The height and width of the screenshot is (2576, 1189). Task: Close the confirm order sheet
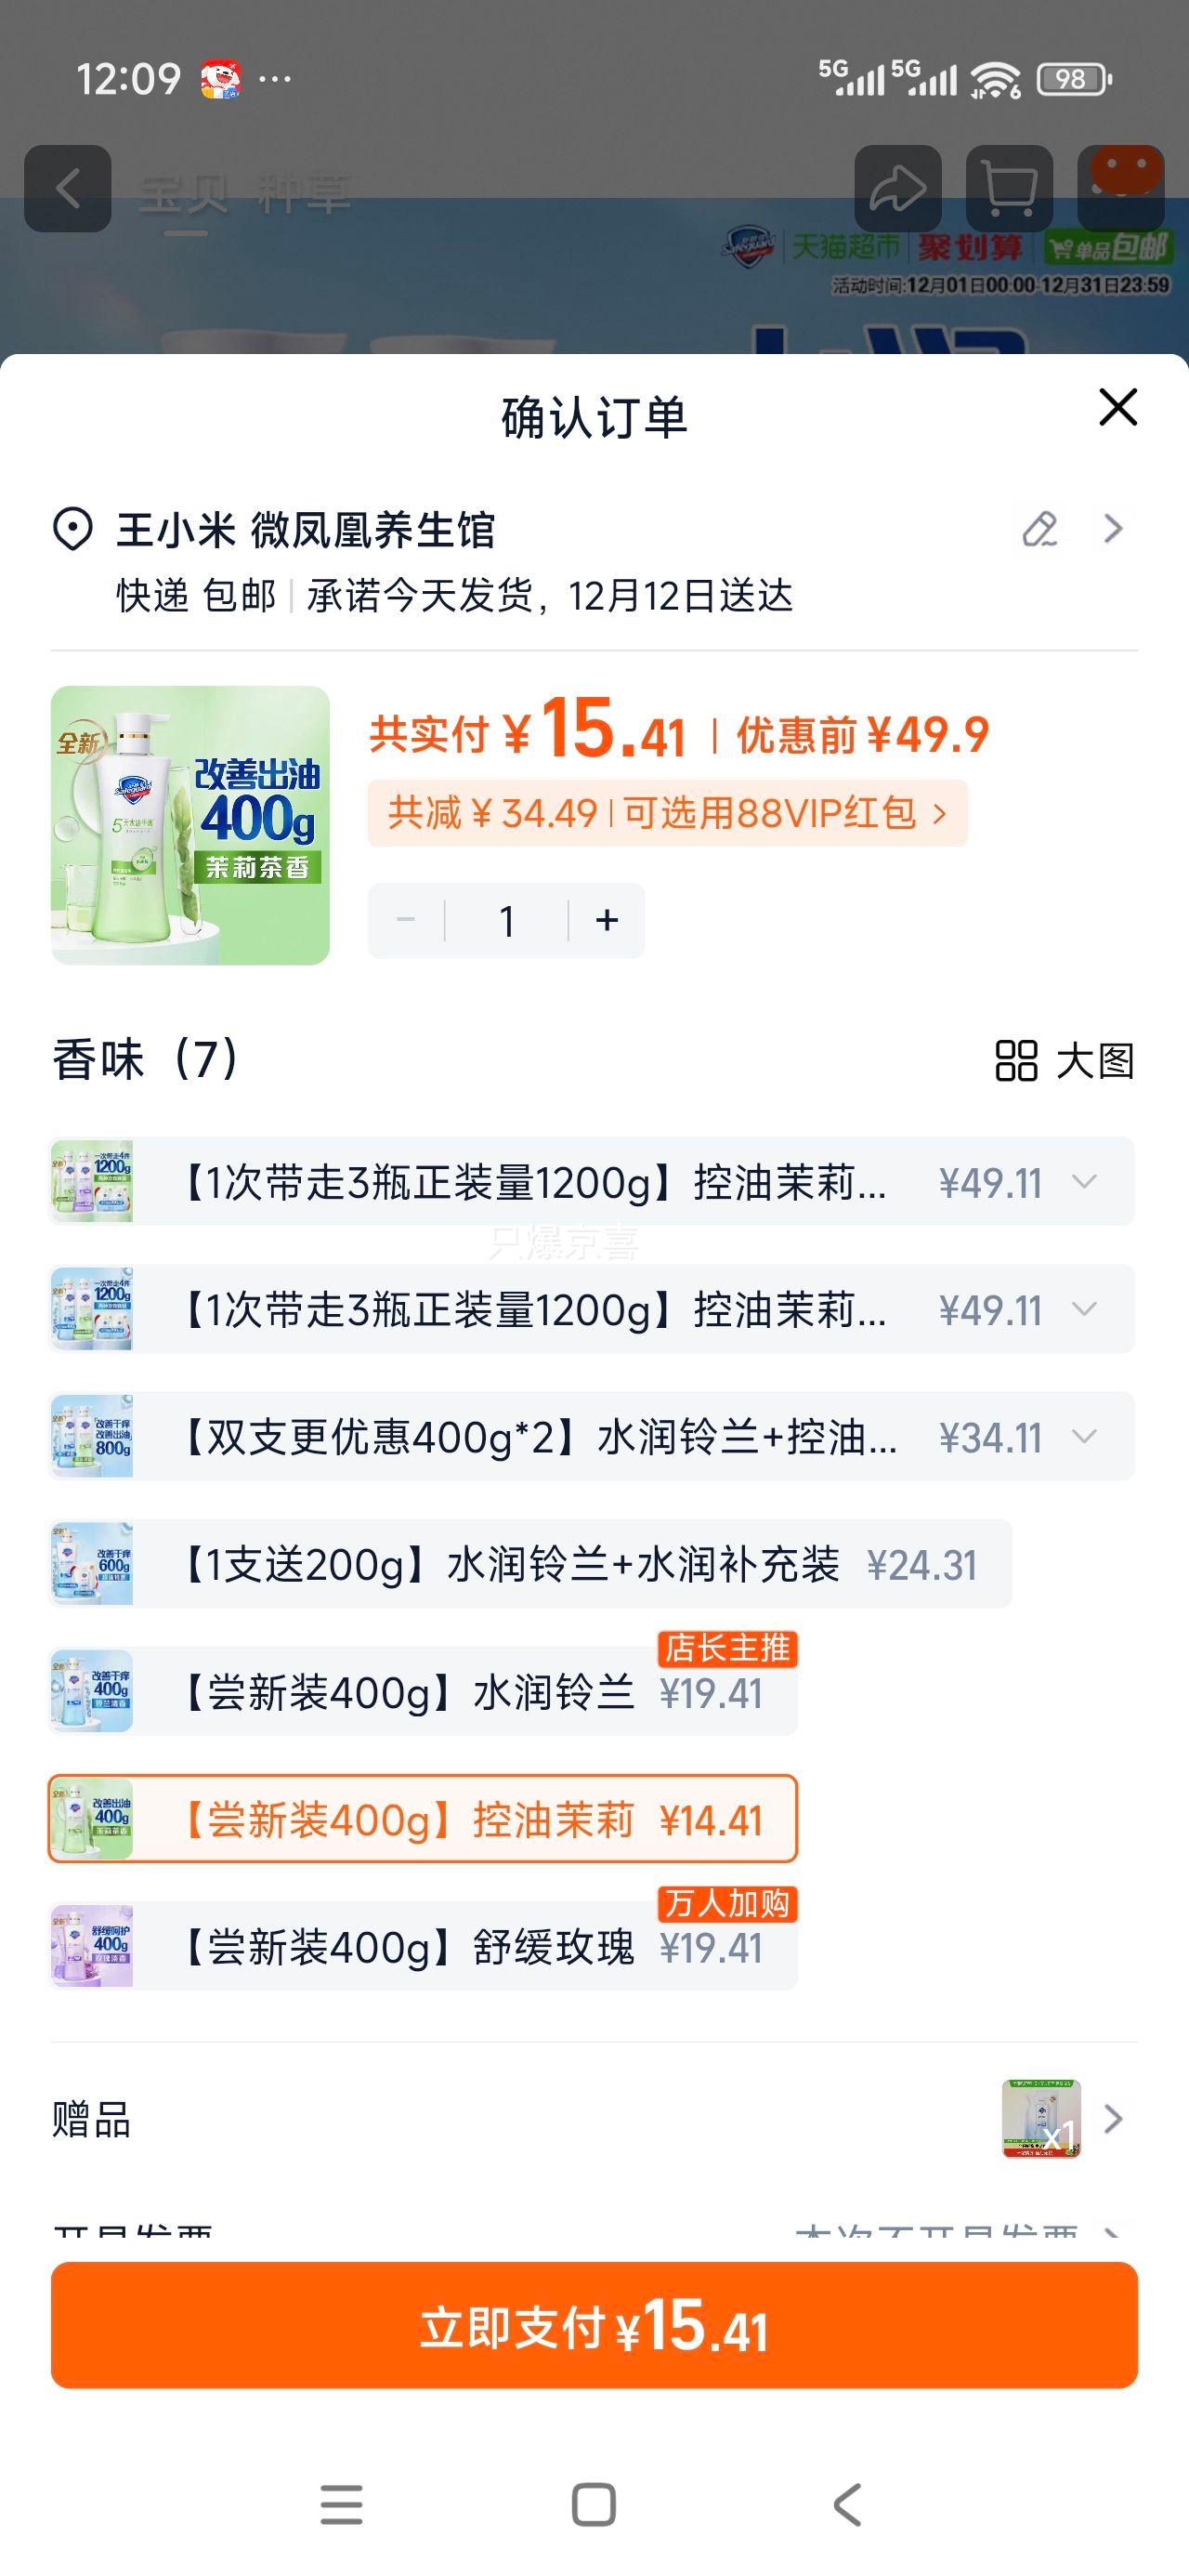pyautogui.click(x=1117, y=408)
